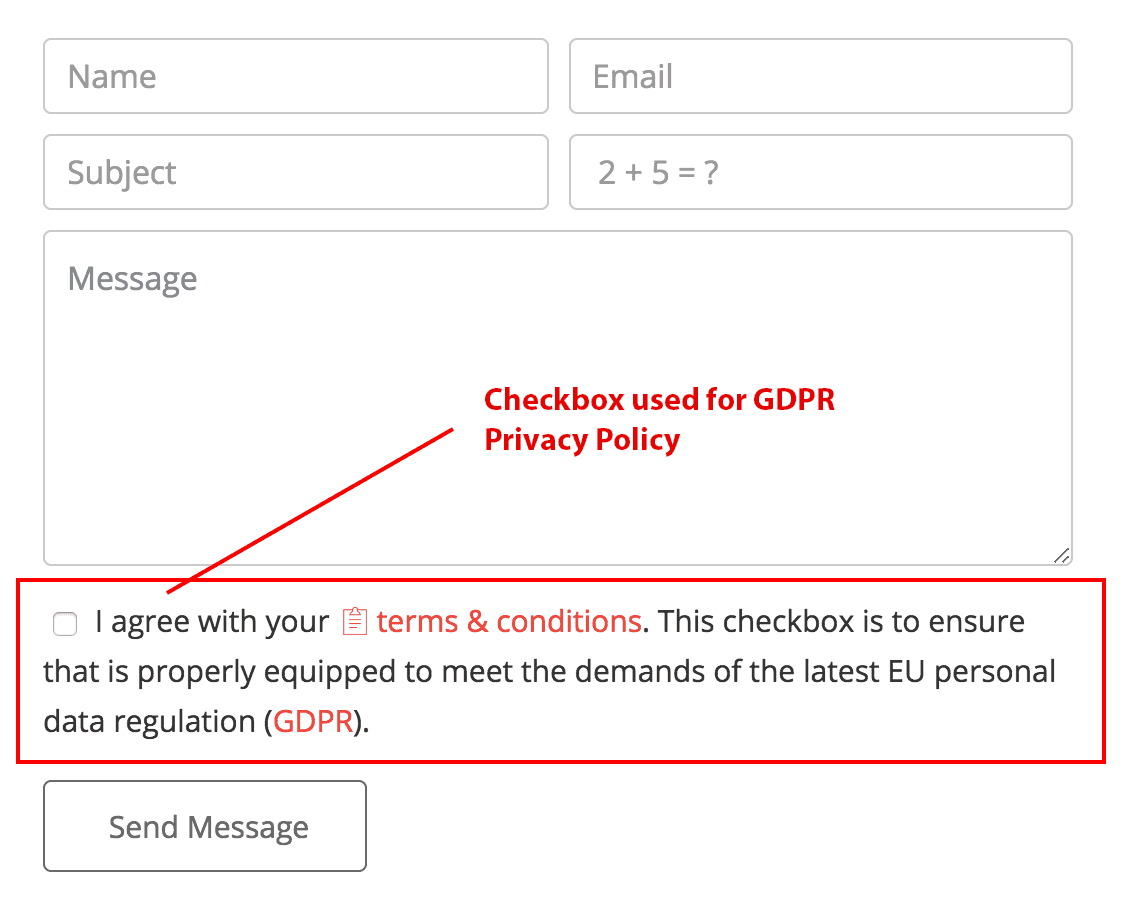Select the Subject text field
1122x916 pixels.
tap(295, 172)
